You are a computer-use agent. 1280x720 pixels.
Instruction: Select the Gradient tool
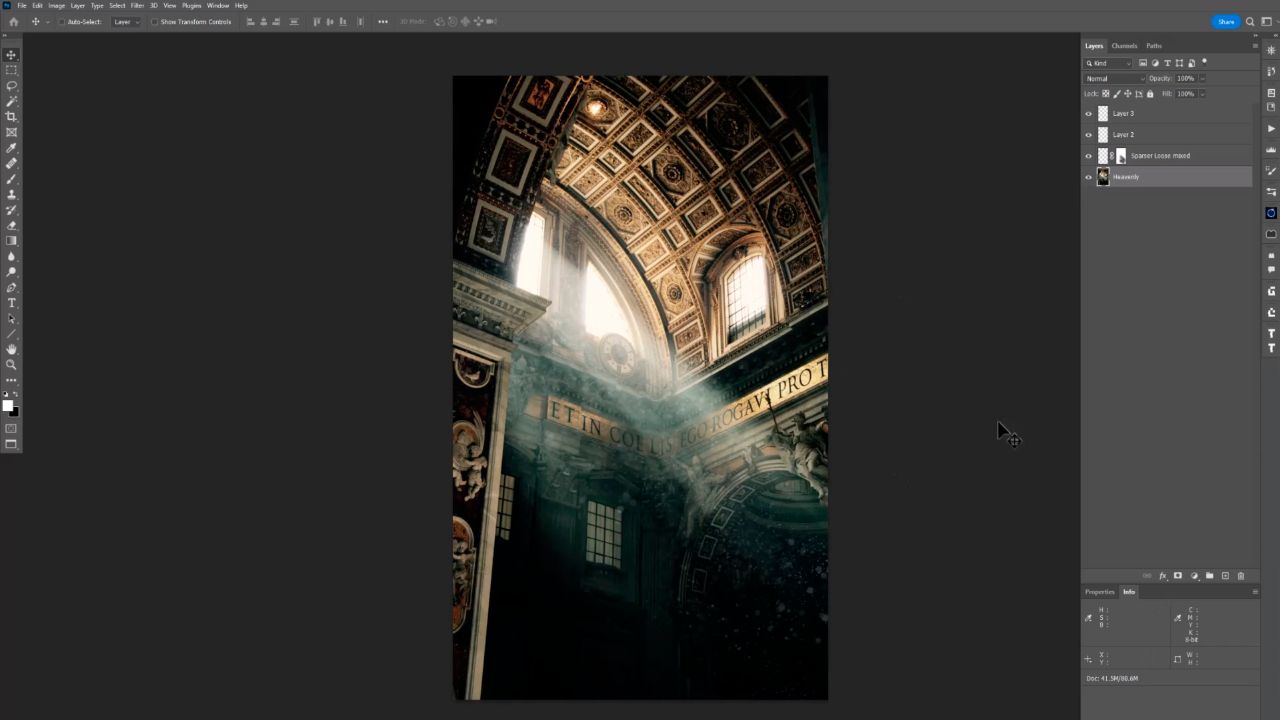(x=11, y=241)
